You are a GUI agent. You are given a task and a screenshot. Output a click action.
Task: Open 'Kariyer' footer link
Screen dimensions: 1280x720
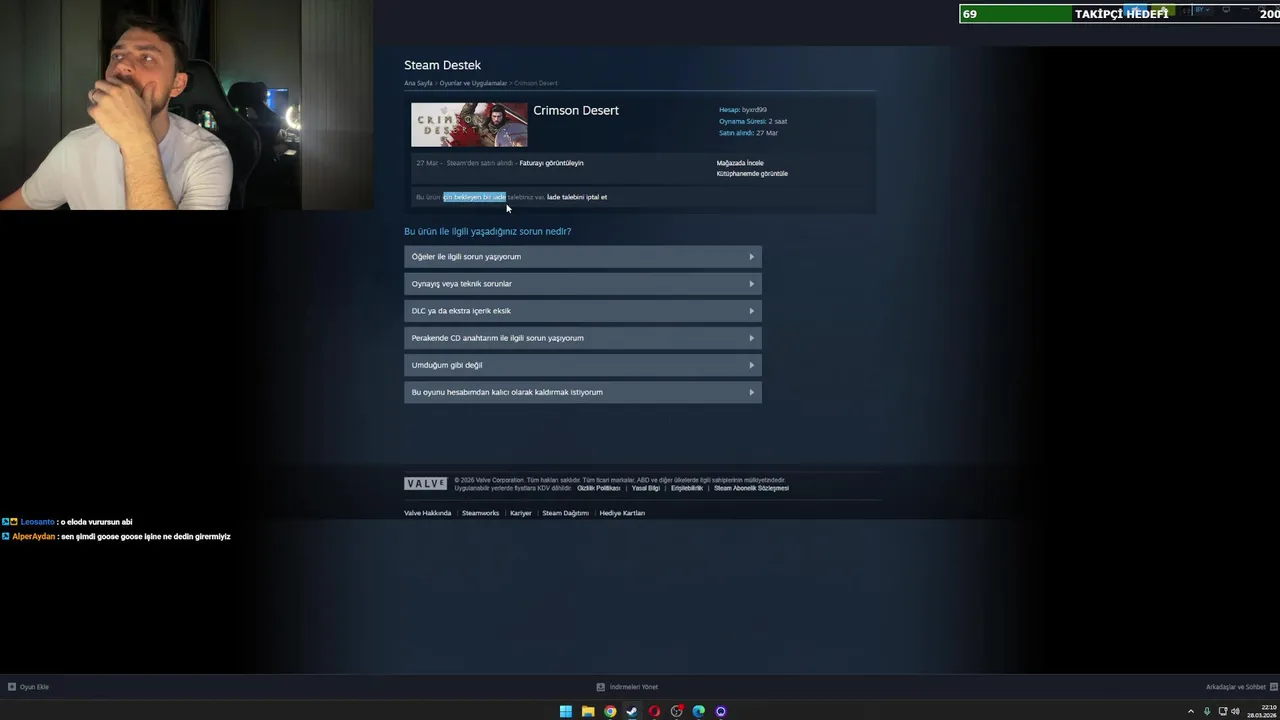[521, 513]
